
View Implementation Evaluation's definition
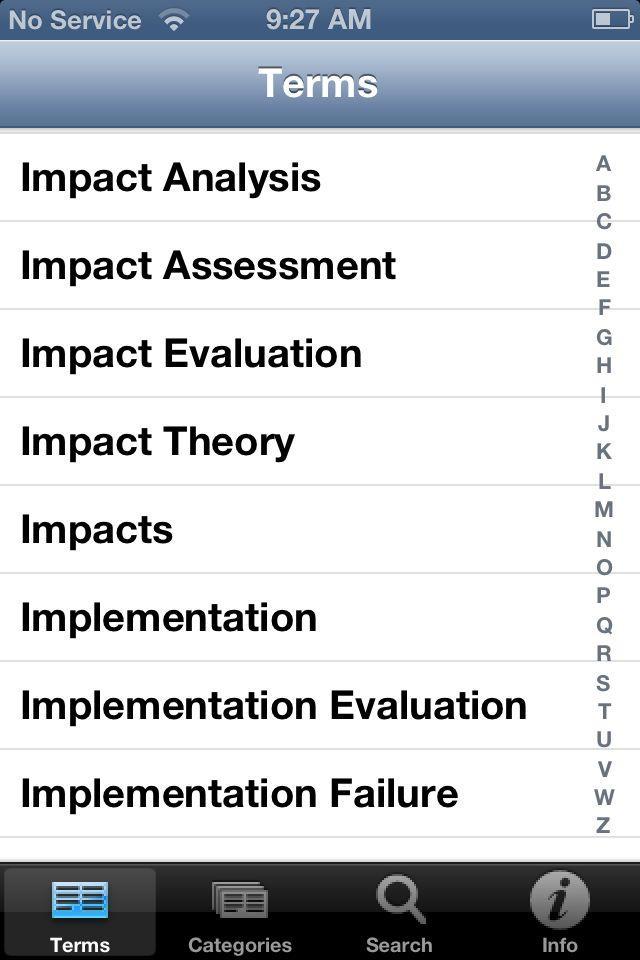274,705
